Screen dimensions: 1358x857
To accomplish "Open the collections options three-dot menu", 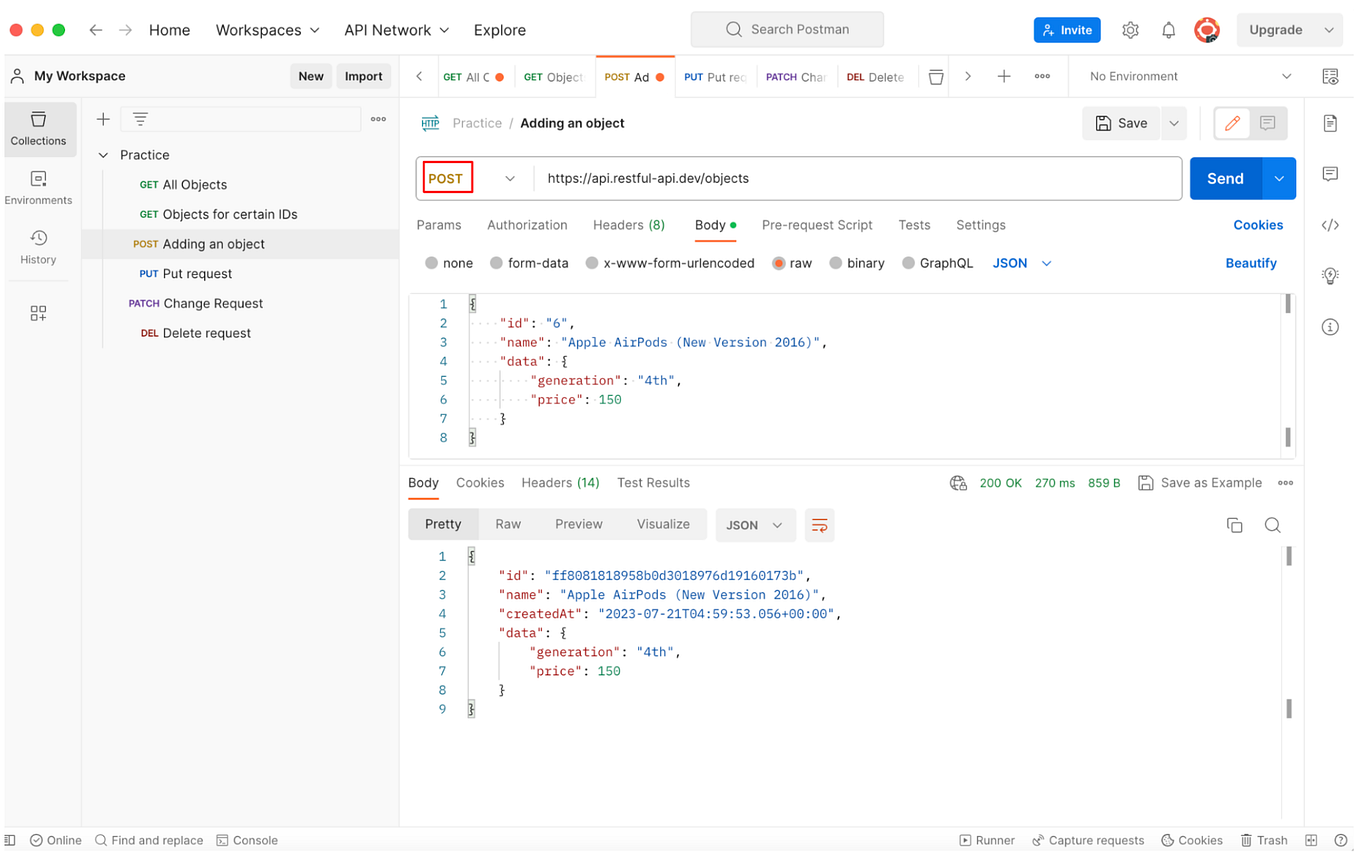I will (378, 119).
